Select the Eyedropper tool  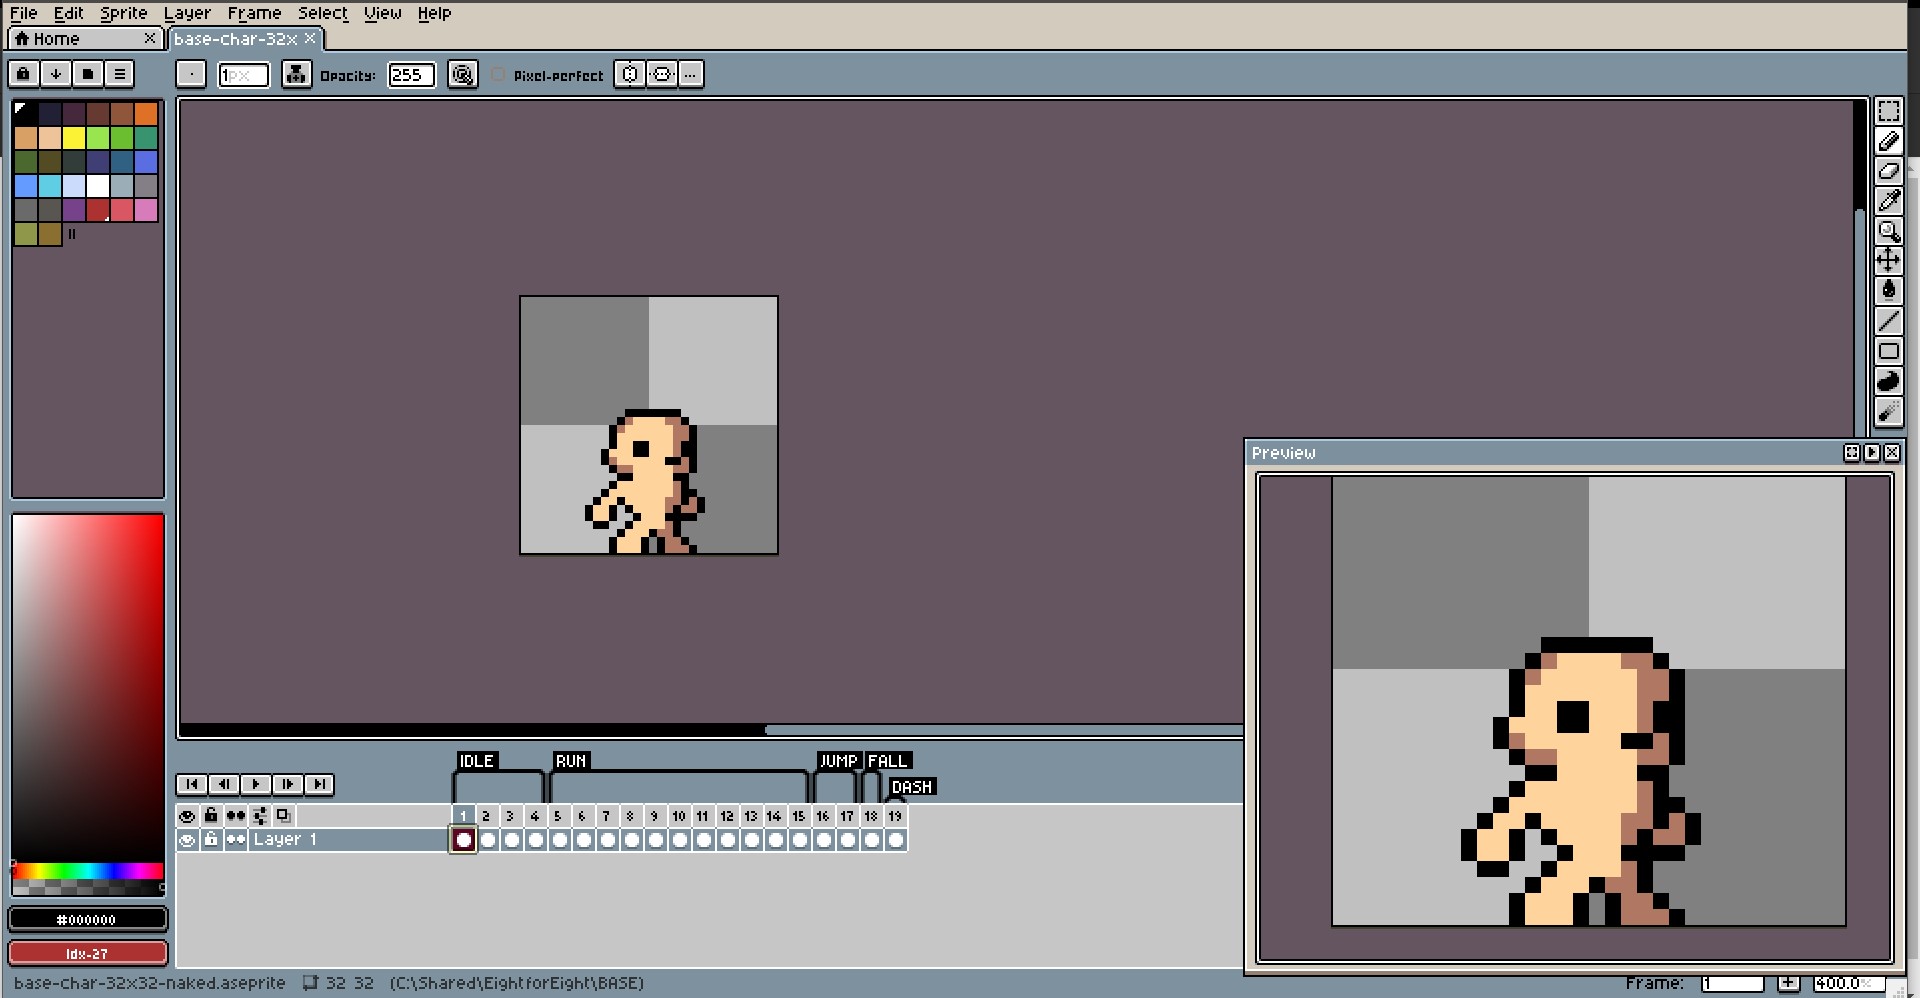(x=1888, y=201)
